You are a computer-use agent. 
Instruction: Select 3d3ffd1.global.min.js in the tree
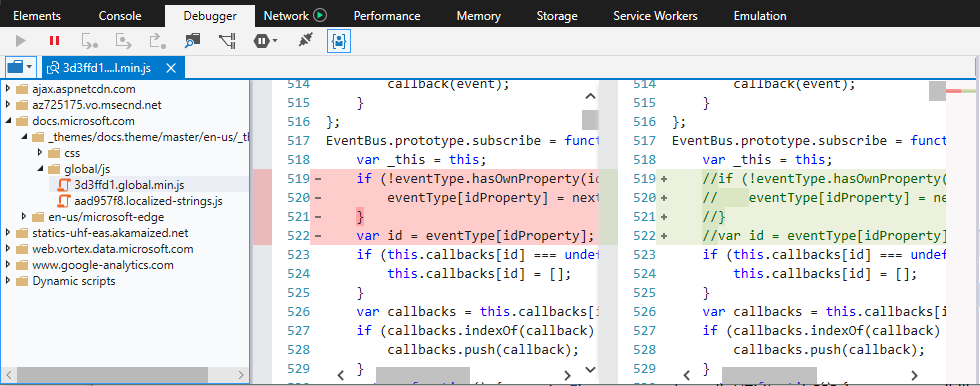click(129, 185)
